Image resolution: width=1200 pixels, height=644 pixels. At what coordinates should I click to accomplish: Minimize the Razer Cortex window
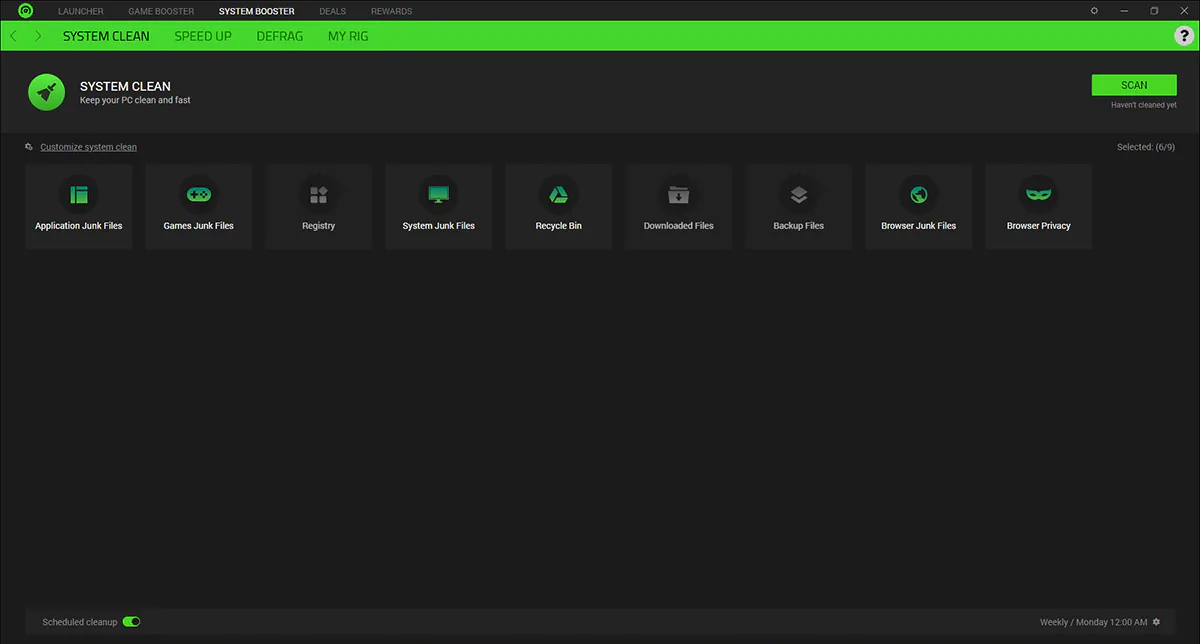1124,11
